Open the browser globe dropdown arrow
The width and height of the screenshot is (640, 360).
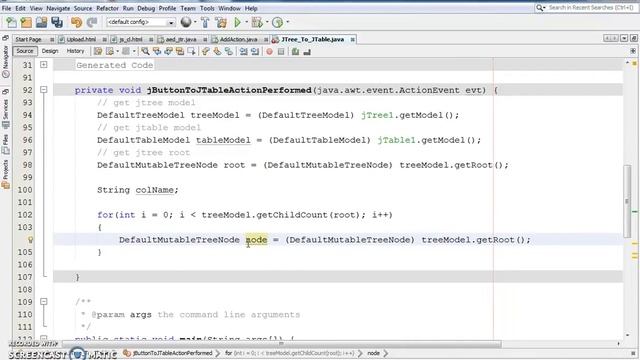point(195,22)
